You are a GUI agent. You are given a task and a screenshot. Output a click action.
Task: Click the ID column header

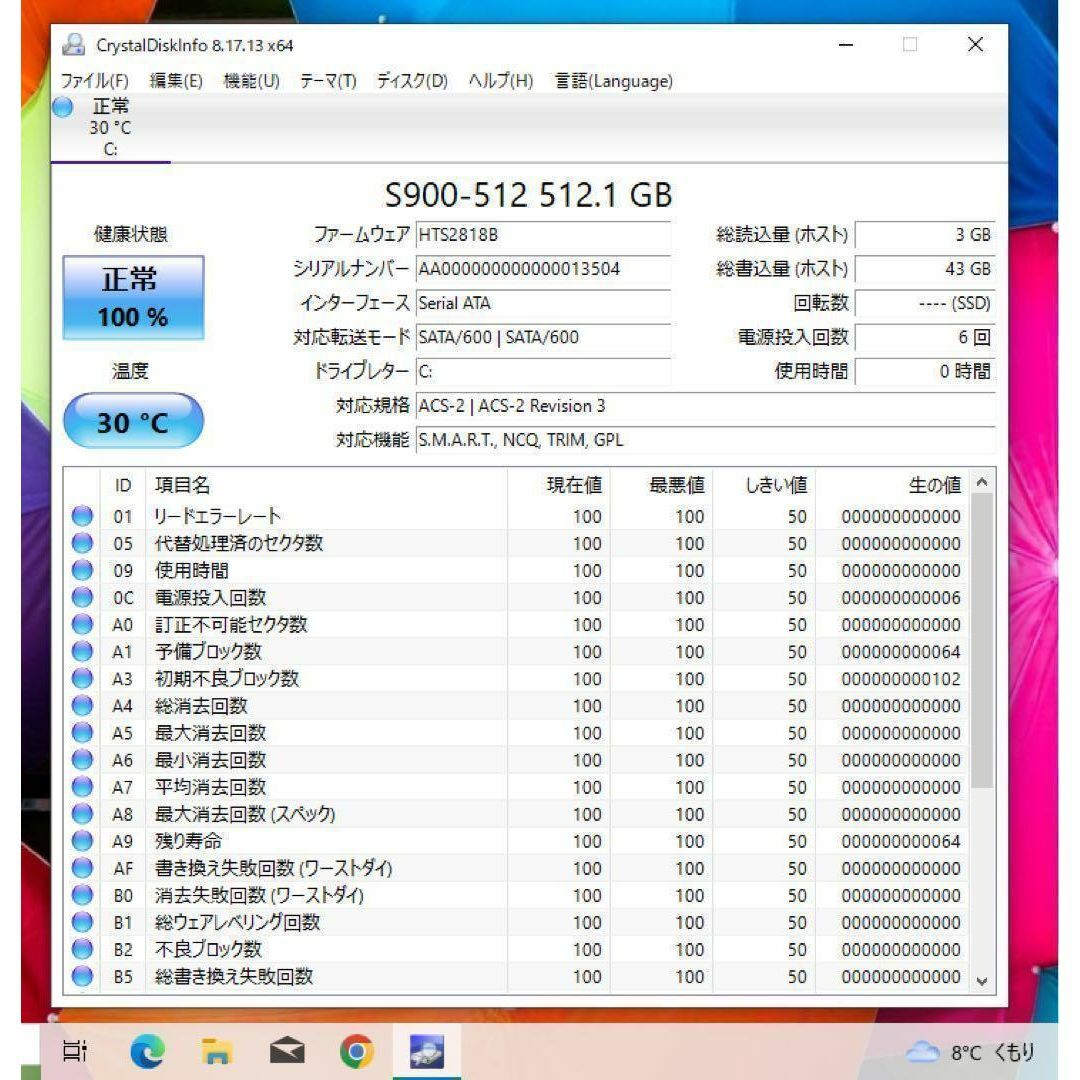123,486
